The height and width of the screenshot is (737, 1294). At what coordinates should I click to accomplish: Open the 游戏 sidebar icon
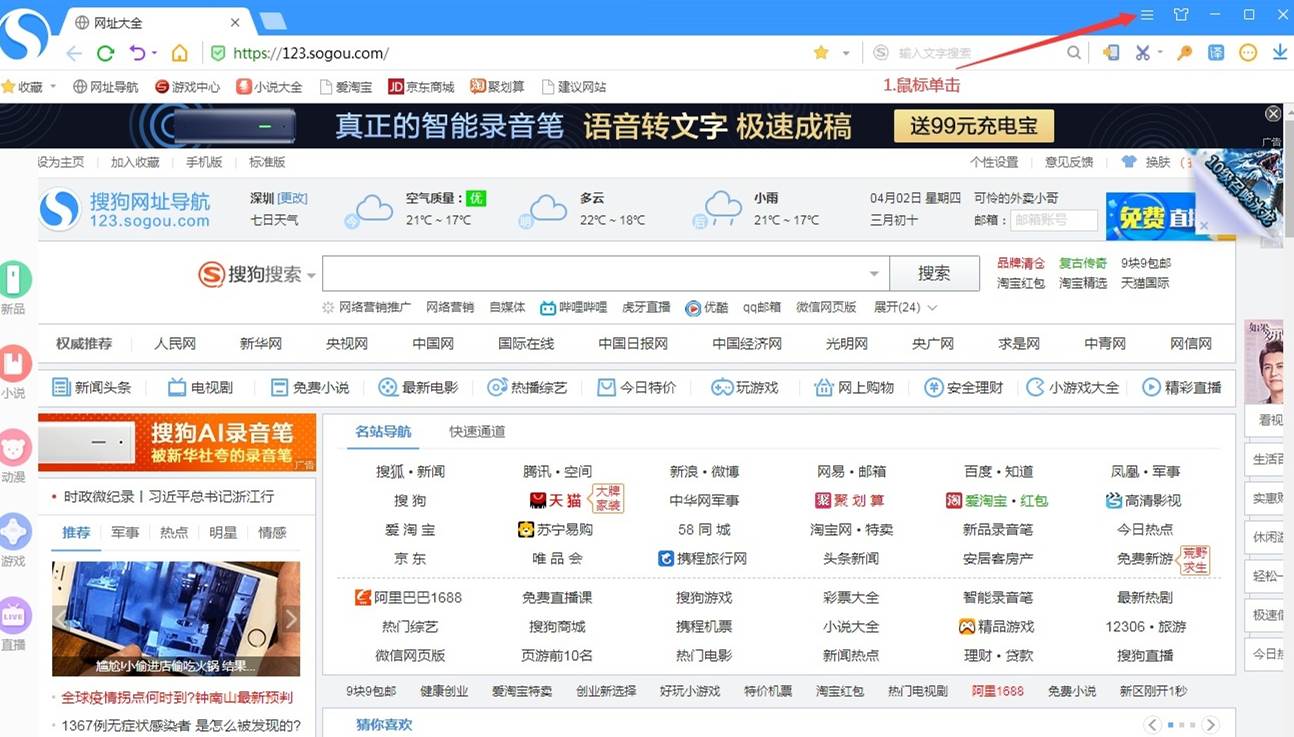(14, 531)
